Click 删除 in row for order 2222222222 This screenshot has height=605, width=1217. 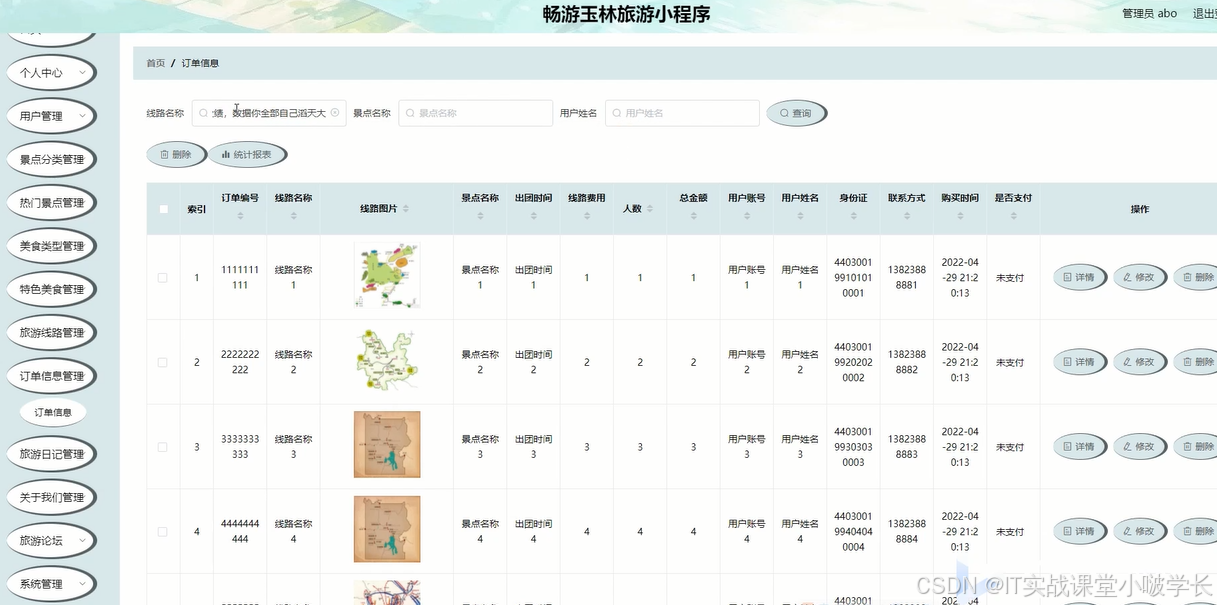[1195, 362]
